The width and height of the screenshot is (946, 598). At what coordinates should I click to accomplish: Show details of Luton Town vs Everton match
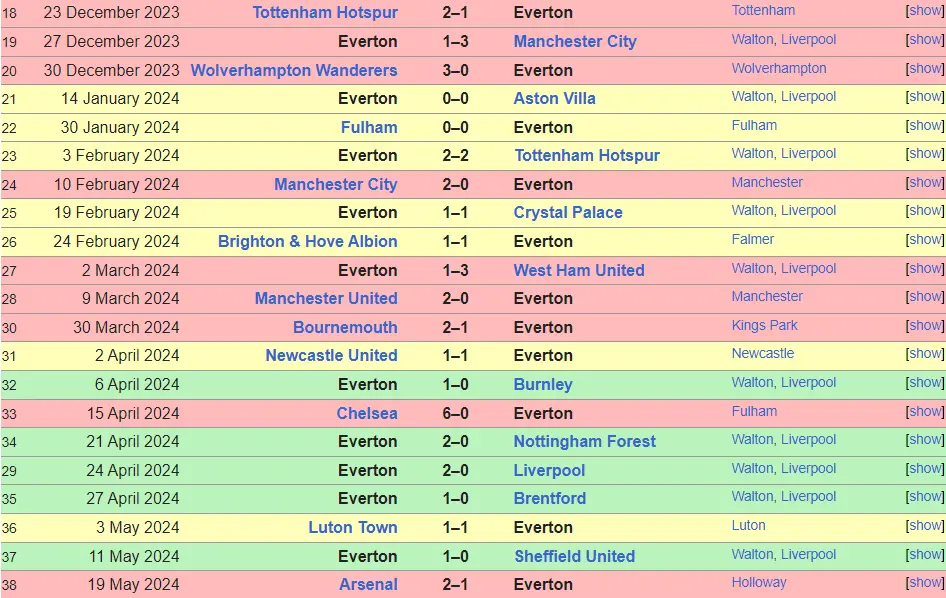tap(925, 526)
